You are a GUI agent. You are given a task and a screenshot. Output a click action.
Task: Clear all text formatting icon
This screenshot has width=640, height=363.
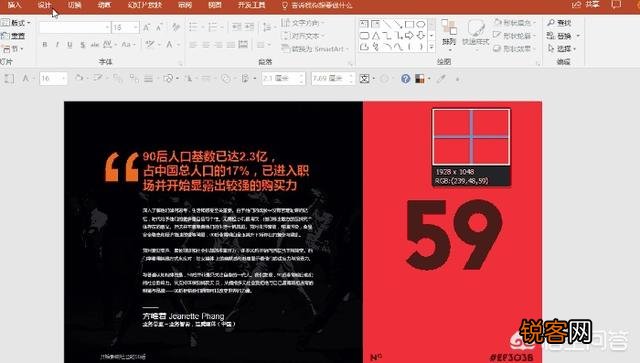point(176,27)
